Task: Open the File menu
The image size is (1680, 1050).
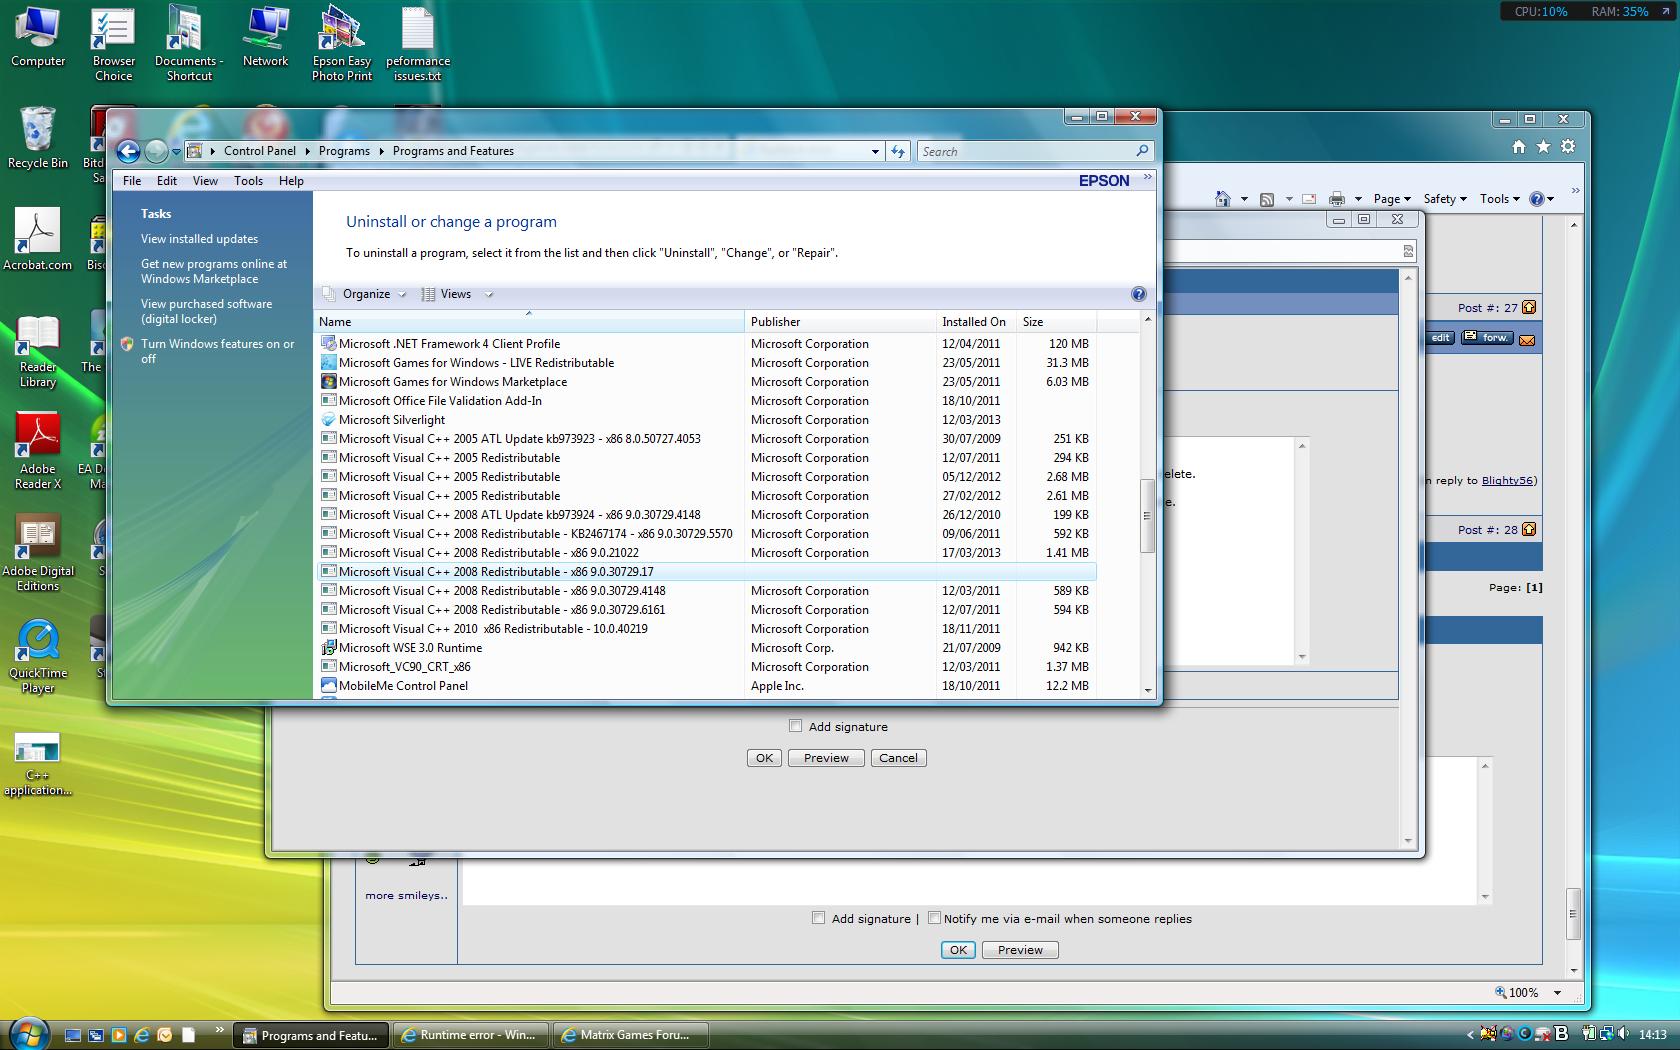Action: tap(132, 181)
